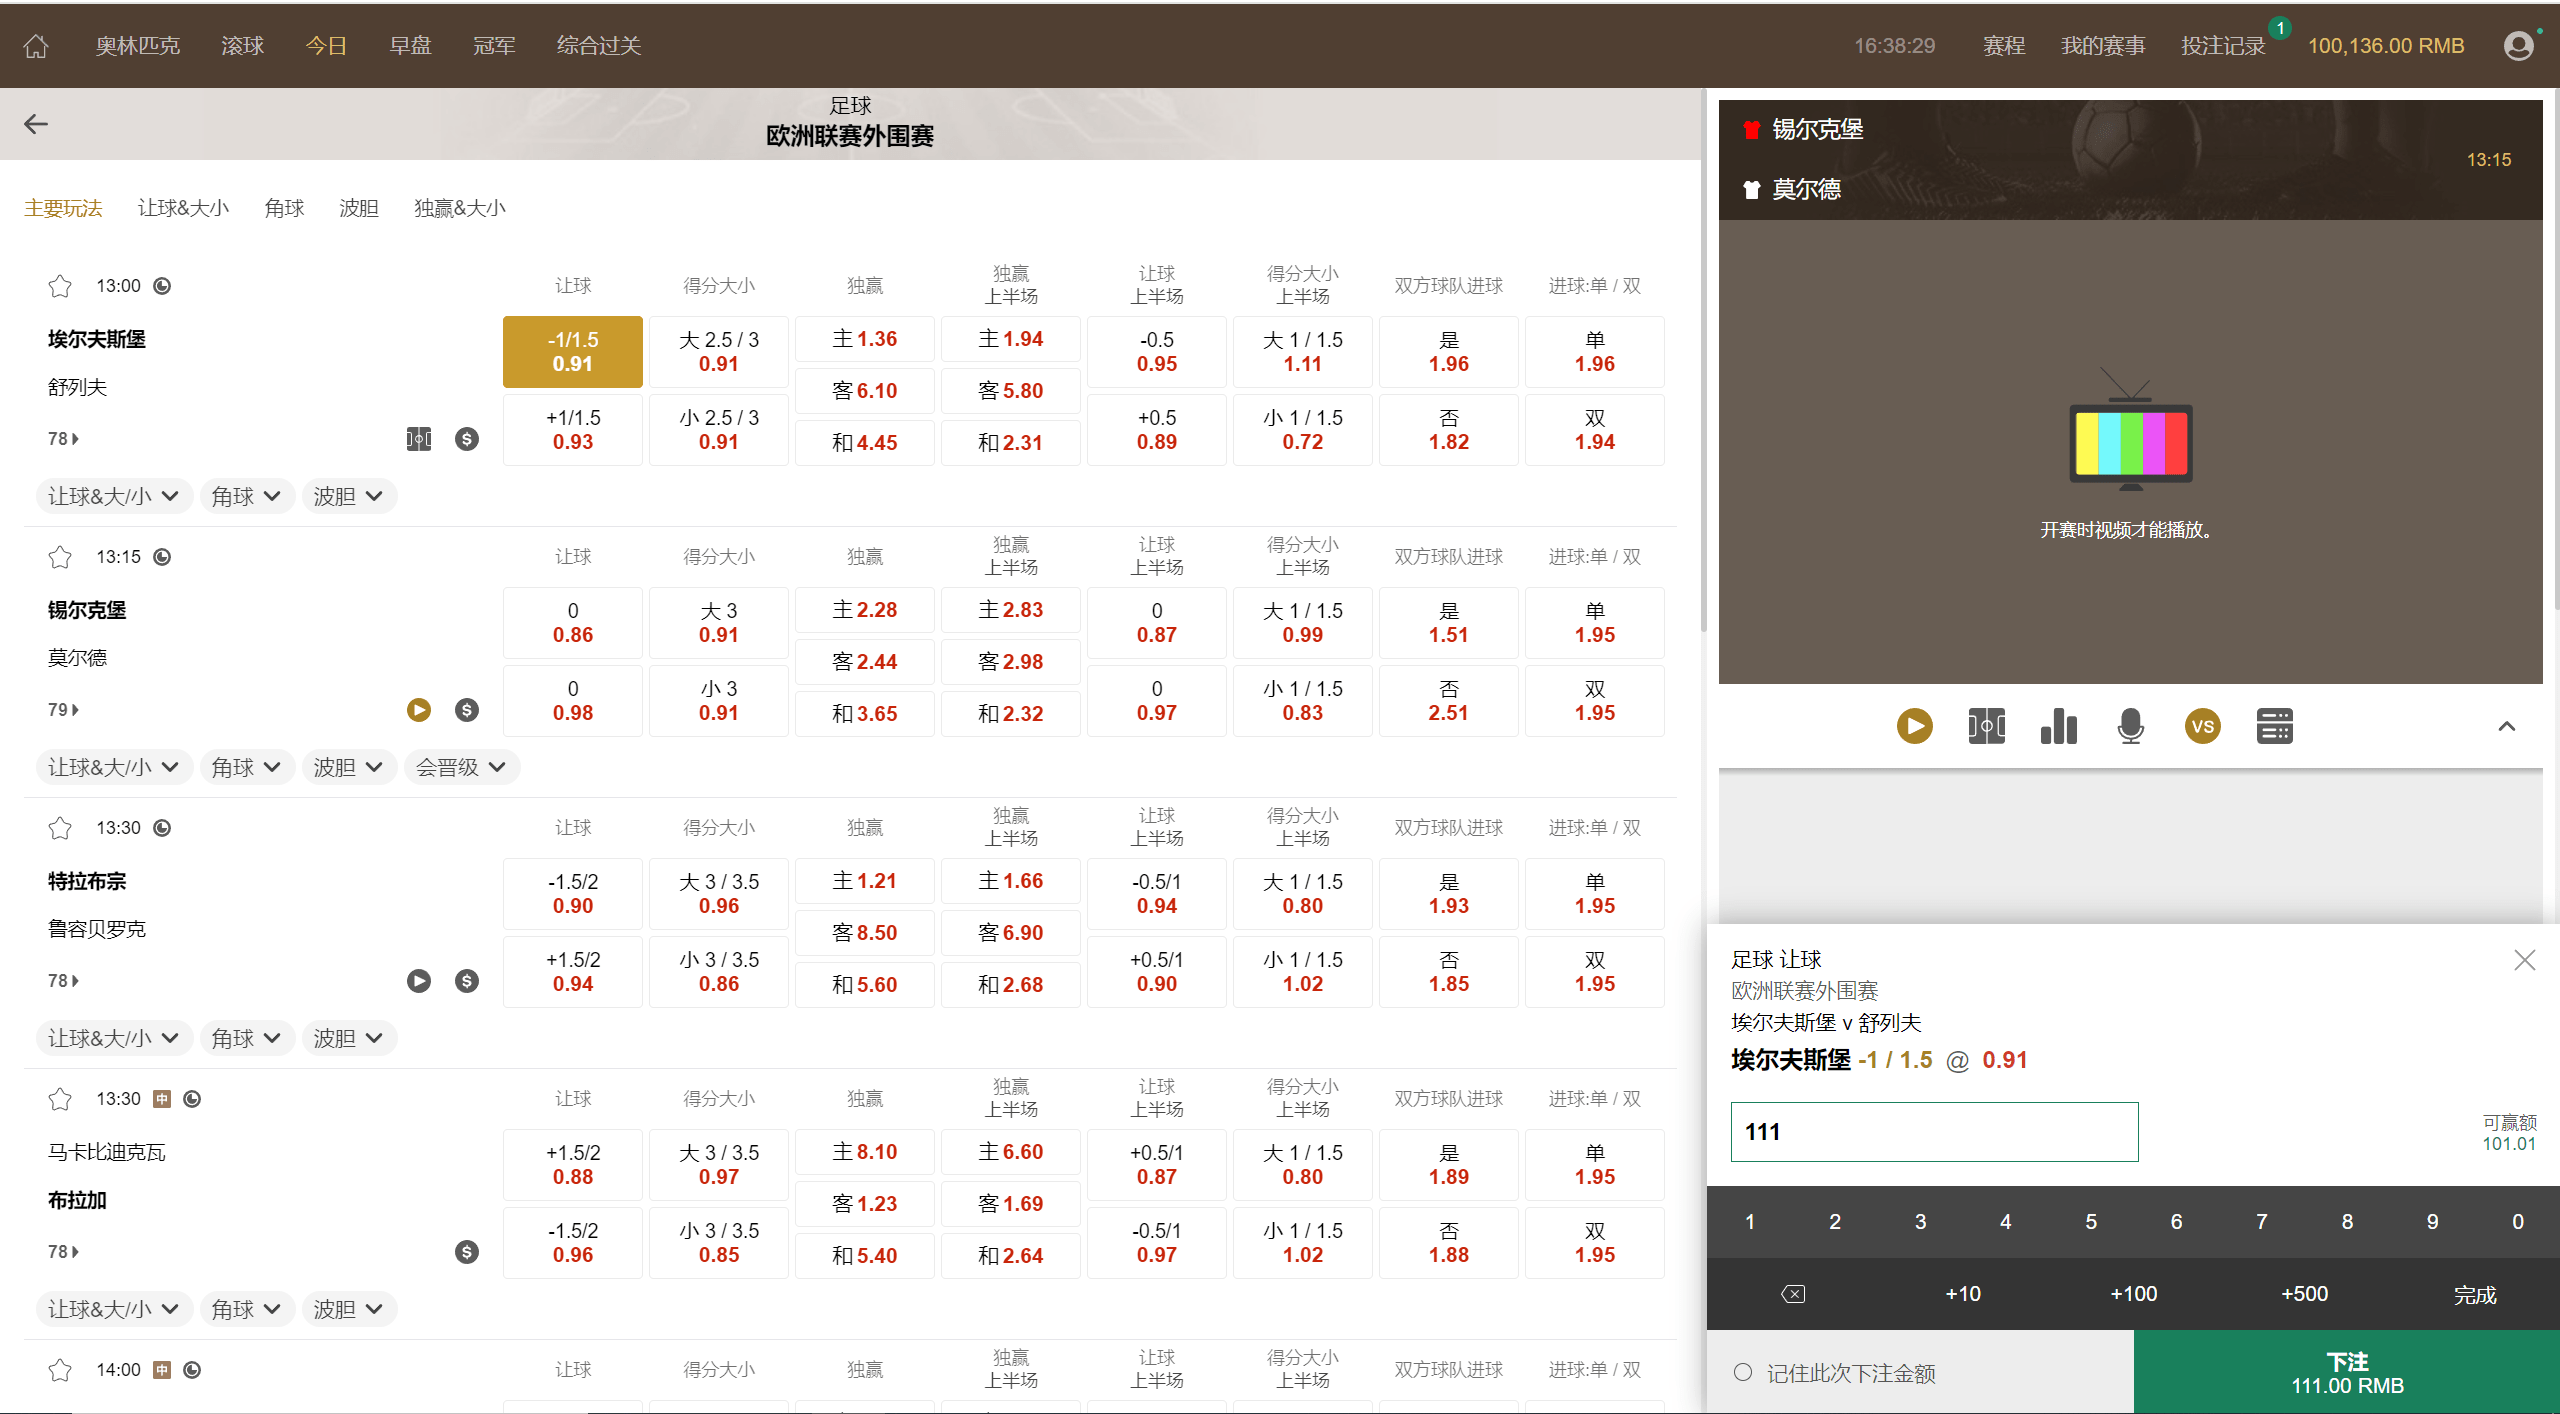The image size is (2560, 1414).
Task: Open pitch tracker icon for 埃尔夫斯堡 match
Action: pos(419,439)
